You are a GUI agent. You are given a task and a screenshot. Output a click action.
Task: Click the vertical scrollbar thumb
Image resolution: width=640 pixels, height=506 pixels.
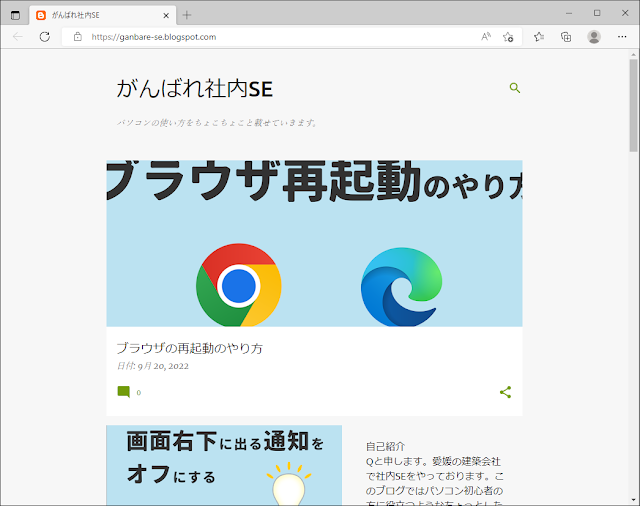(x=633, y=105)
